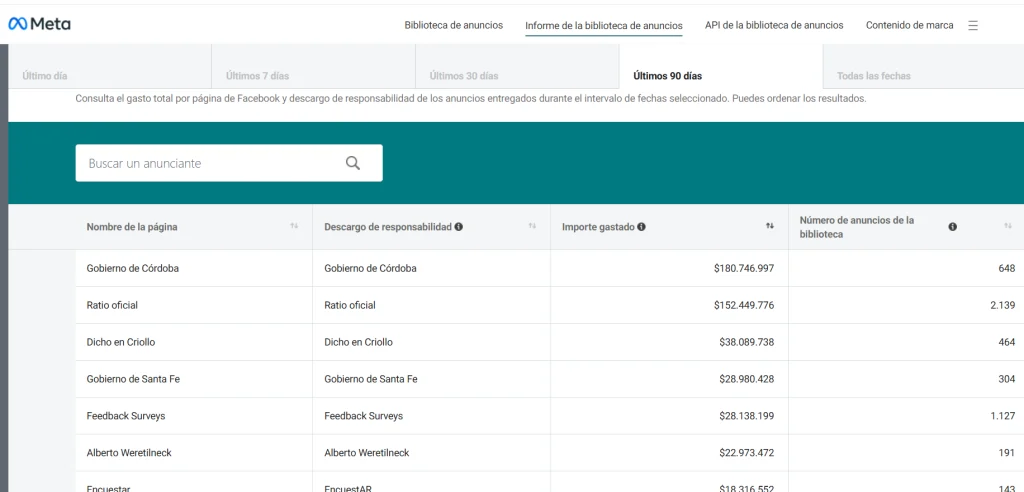Sort by Descargo de responsabilidad arrows
1024x492 pixels.
coord(532,227)
